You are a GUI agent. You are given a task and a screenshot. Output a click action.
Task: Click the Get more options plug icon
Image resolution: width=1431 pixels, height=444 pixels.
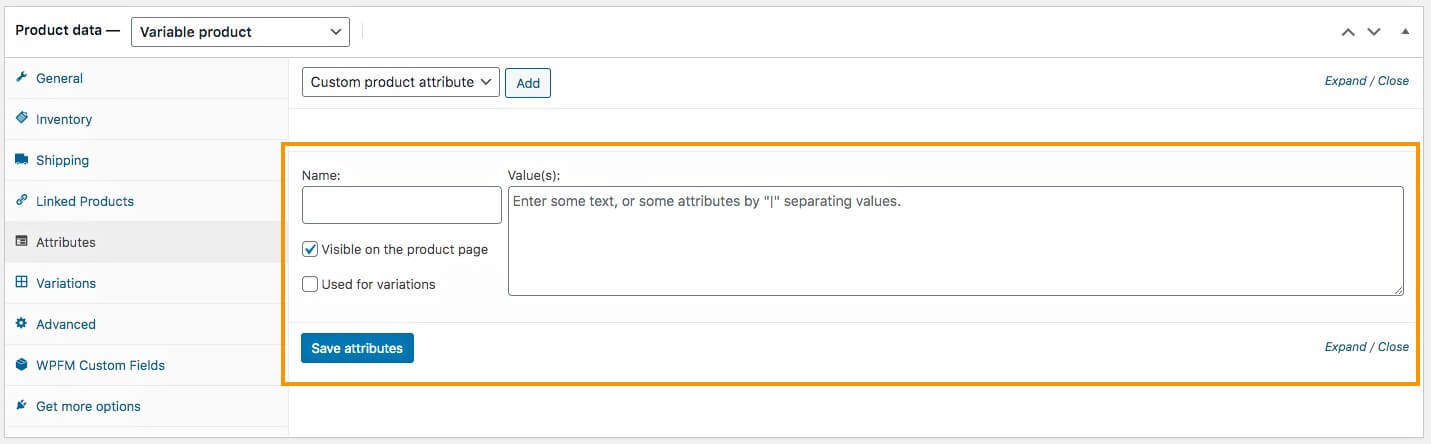(22, 406)
